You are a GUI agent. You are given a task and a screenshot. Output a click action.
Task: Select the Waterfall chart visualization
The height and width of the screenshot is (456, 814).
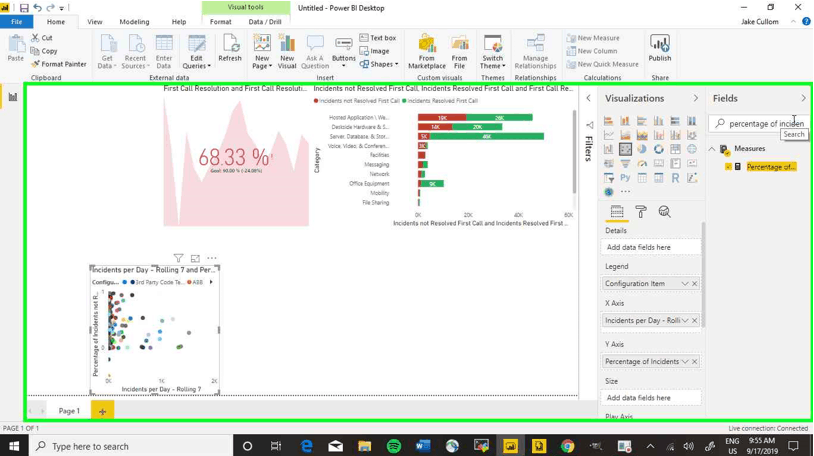608,149
